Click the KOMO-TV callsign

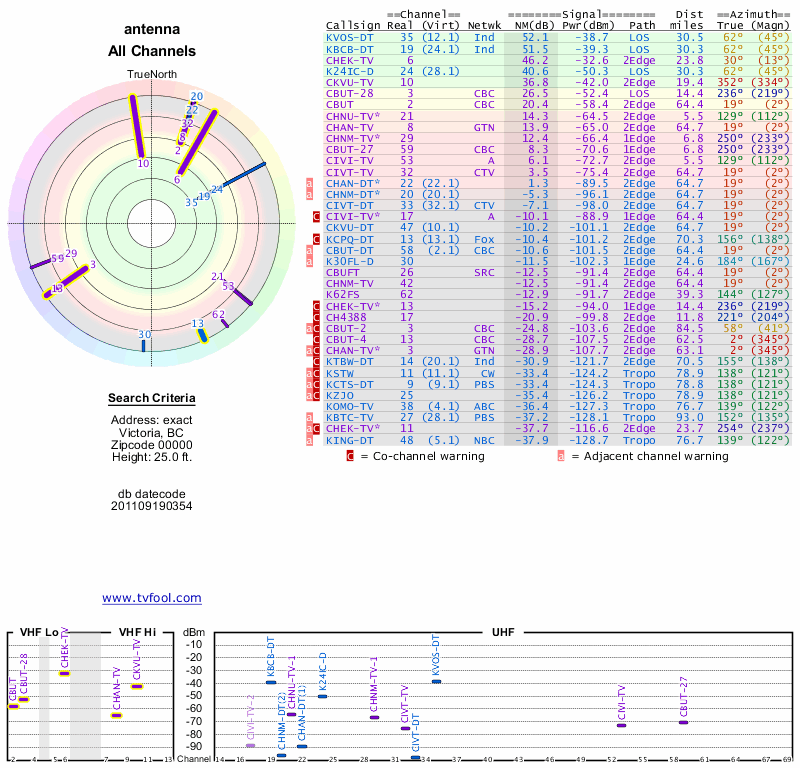[x=350, y=407]
